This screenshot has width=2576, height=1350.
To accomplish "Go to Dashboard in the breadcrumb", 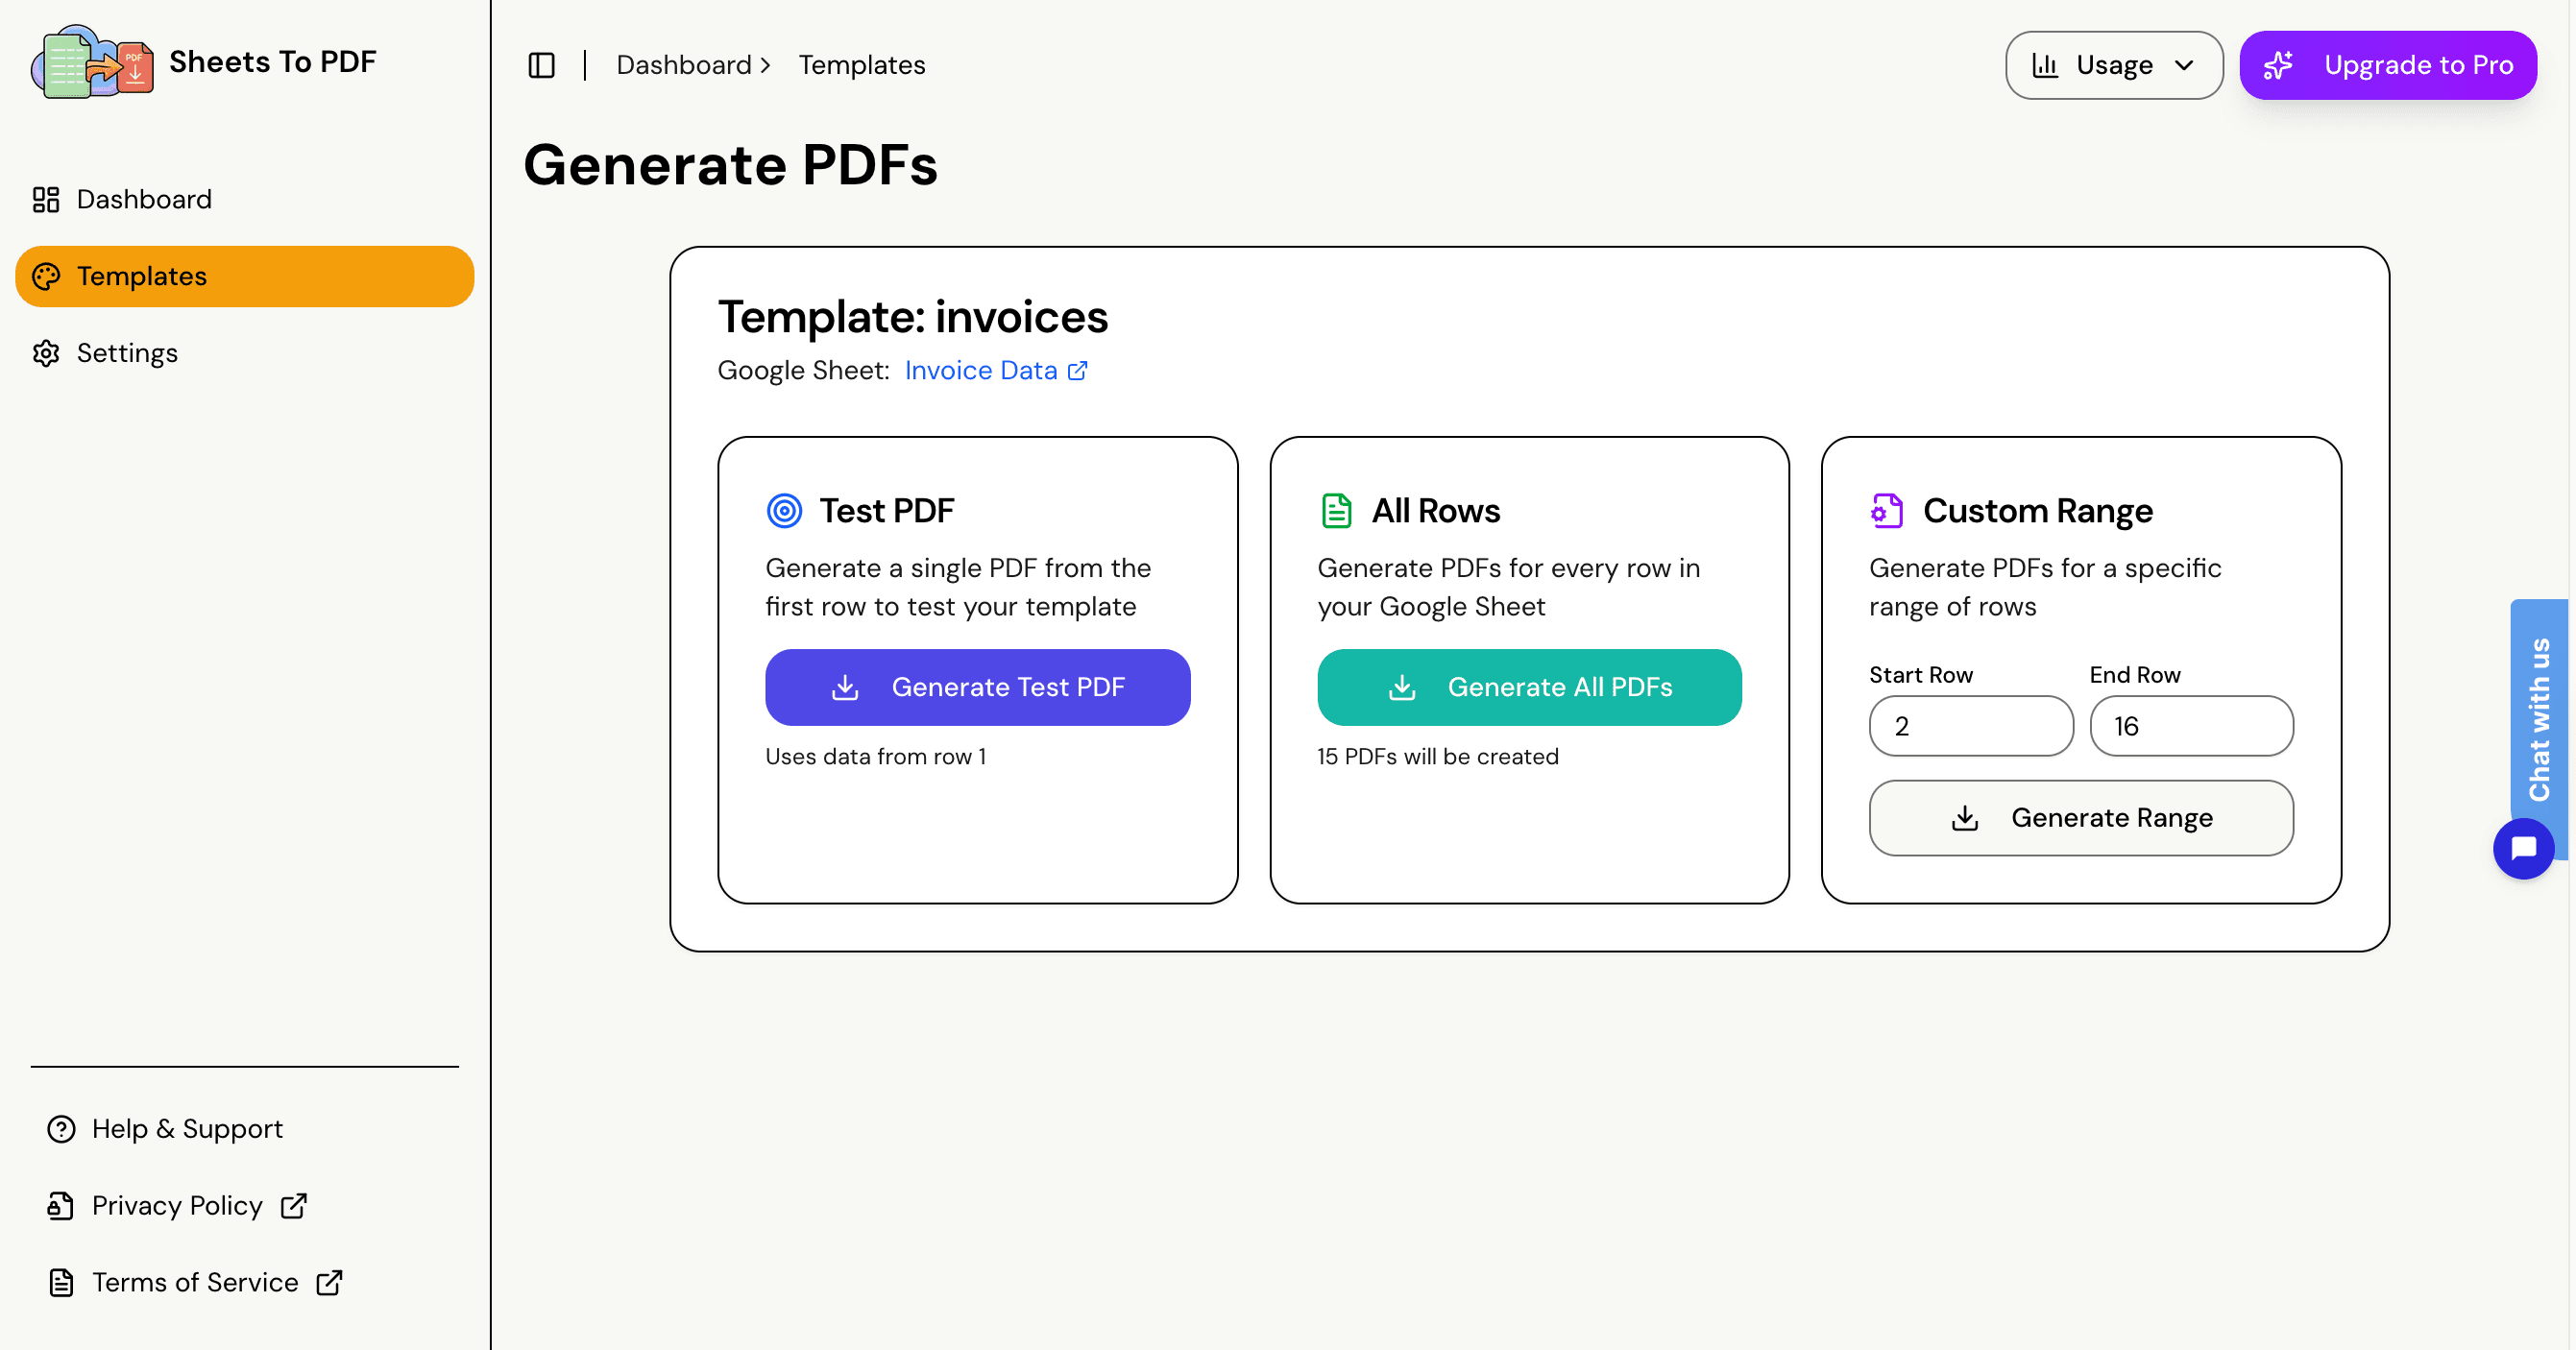I will [x=683, y=65].
